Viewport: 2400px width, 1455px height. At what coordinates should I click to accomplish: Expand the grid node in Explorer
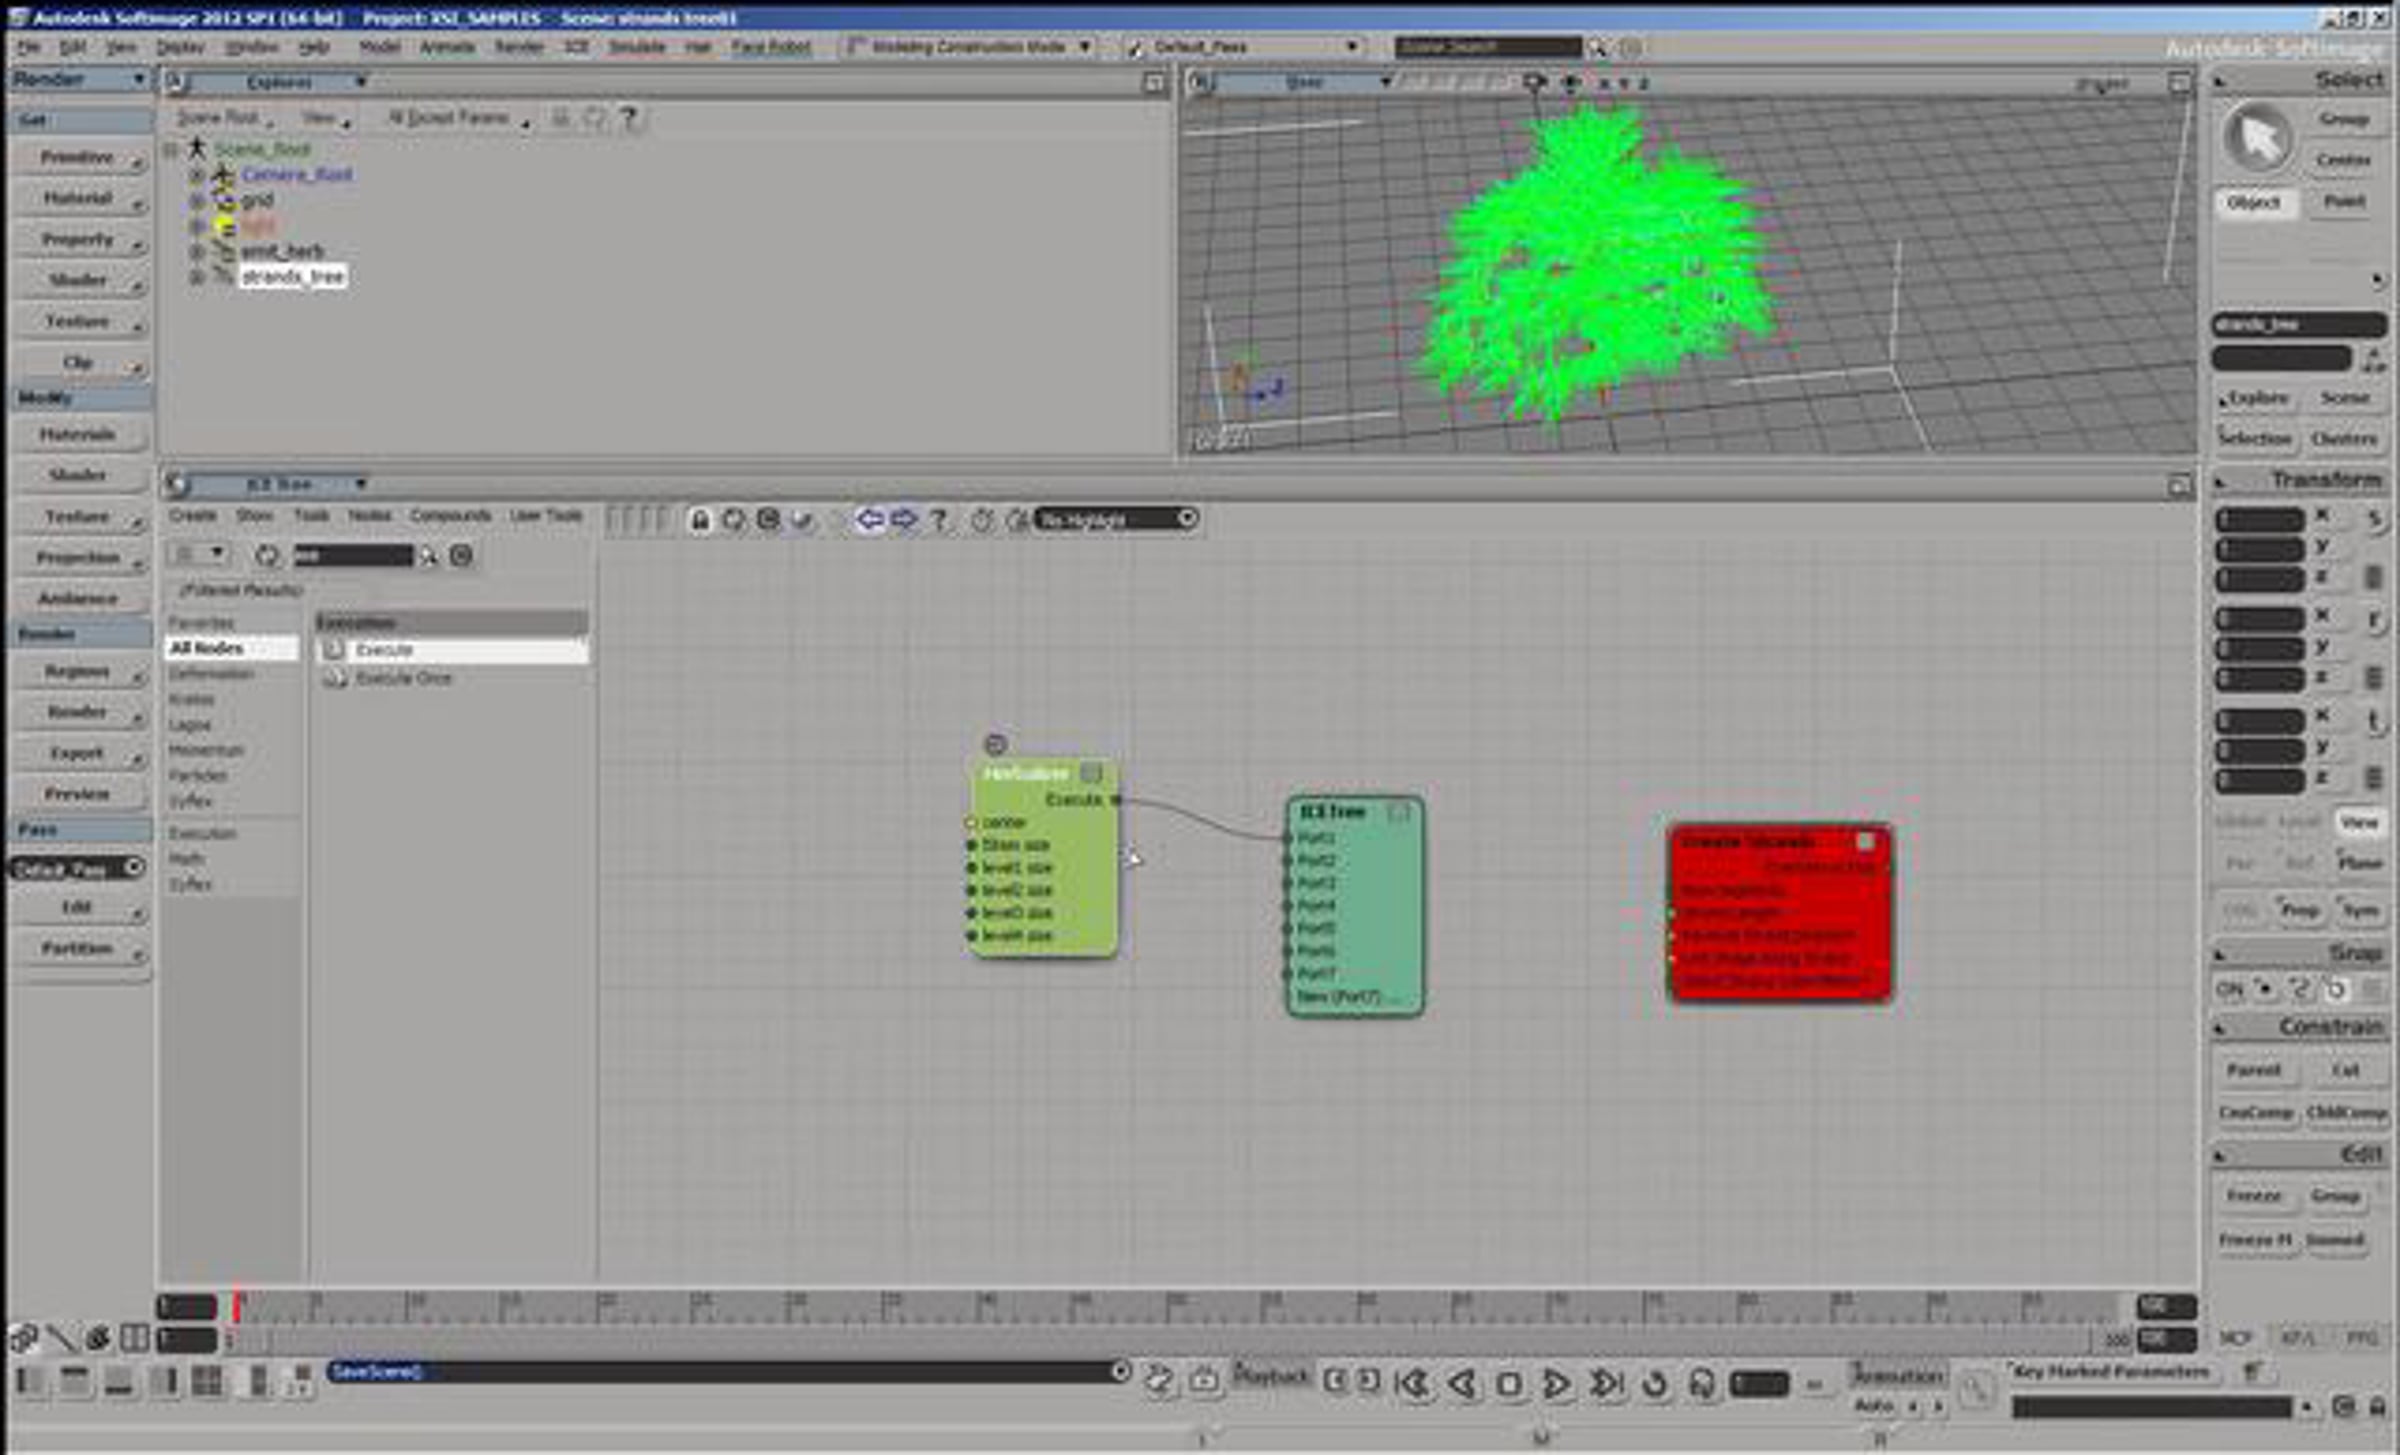[197, 200]
